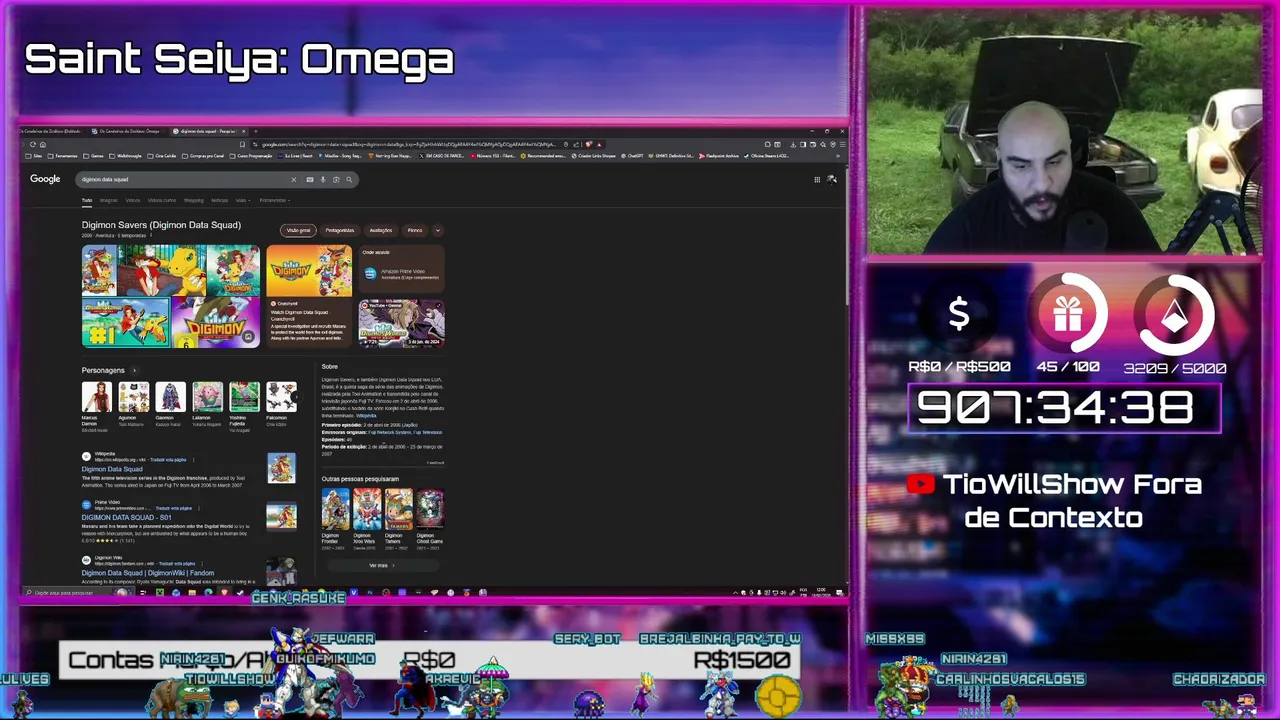This screenshot has width=1280, height=720.
Task: Click the Brave Shields lion icon
Action: (589, 145)
